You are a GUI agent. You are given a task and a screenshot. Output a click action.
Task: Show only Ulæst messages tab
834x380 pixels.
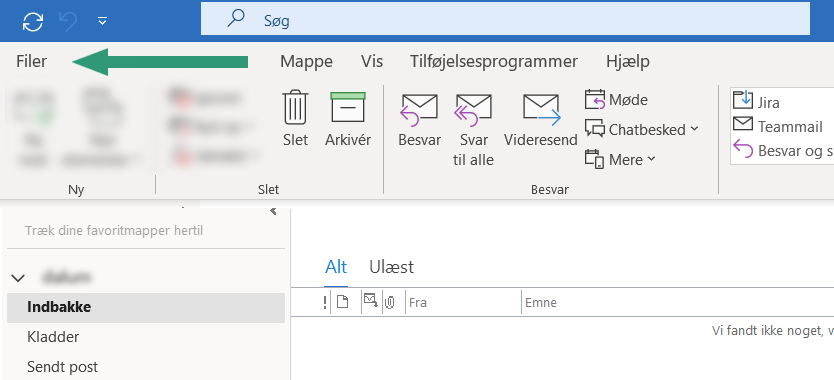391,267
